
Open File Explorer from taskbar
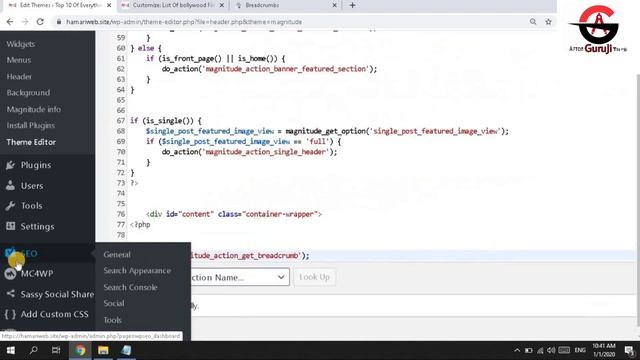coord(103,350)
